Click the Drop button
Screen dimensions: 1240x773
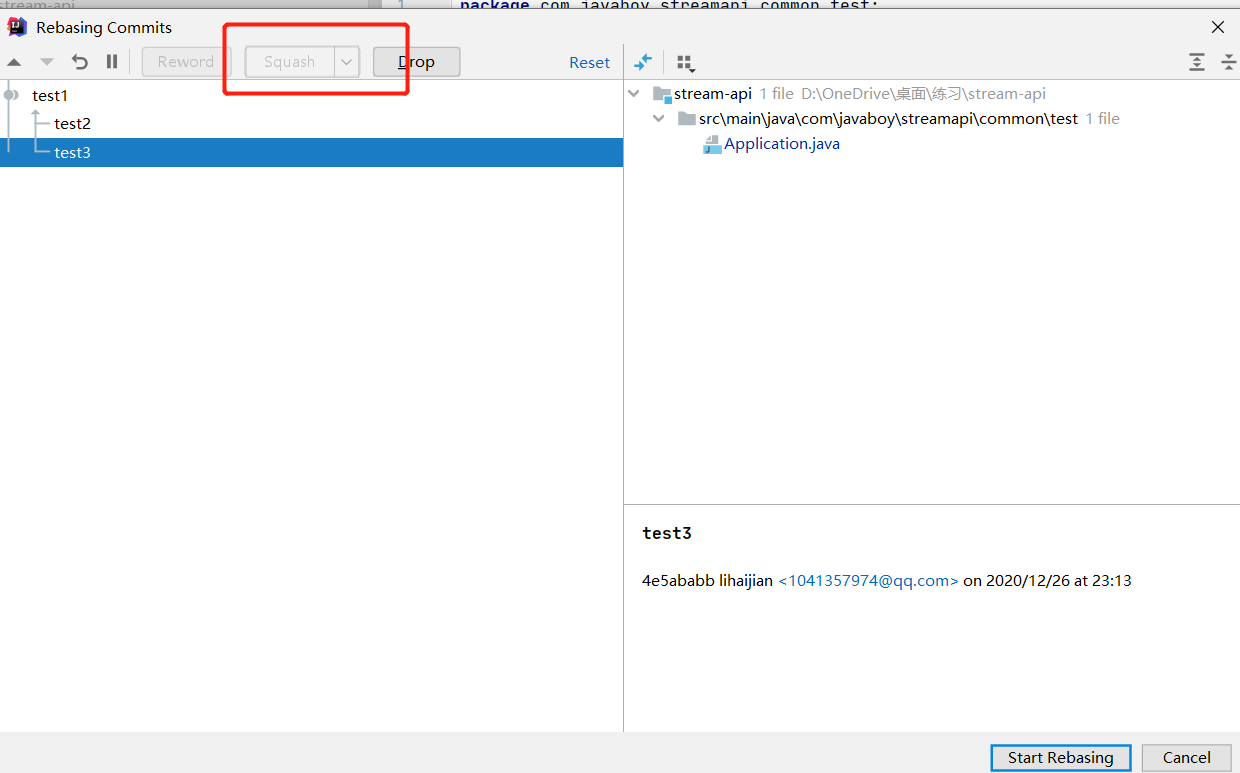pos(417,62)
